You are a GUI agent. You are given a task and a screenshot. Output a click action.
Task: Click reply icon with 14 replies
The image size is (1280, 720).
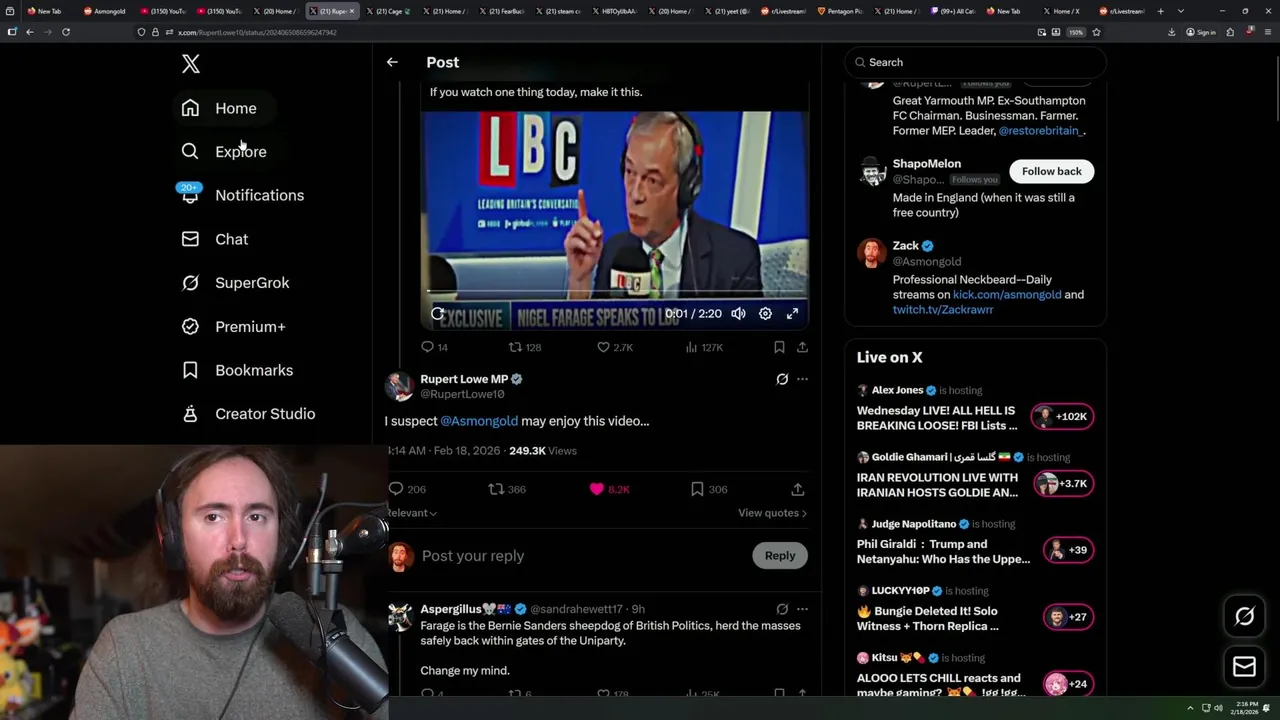427,347
